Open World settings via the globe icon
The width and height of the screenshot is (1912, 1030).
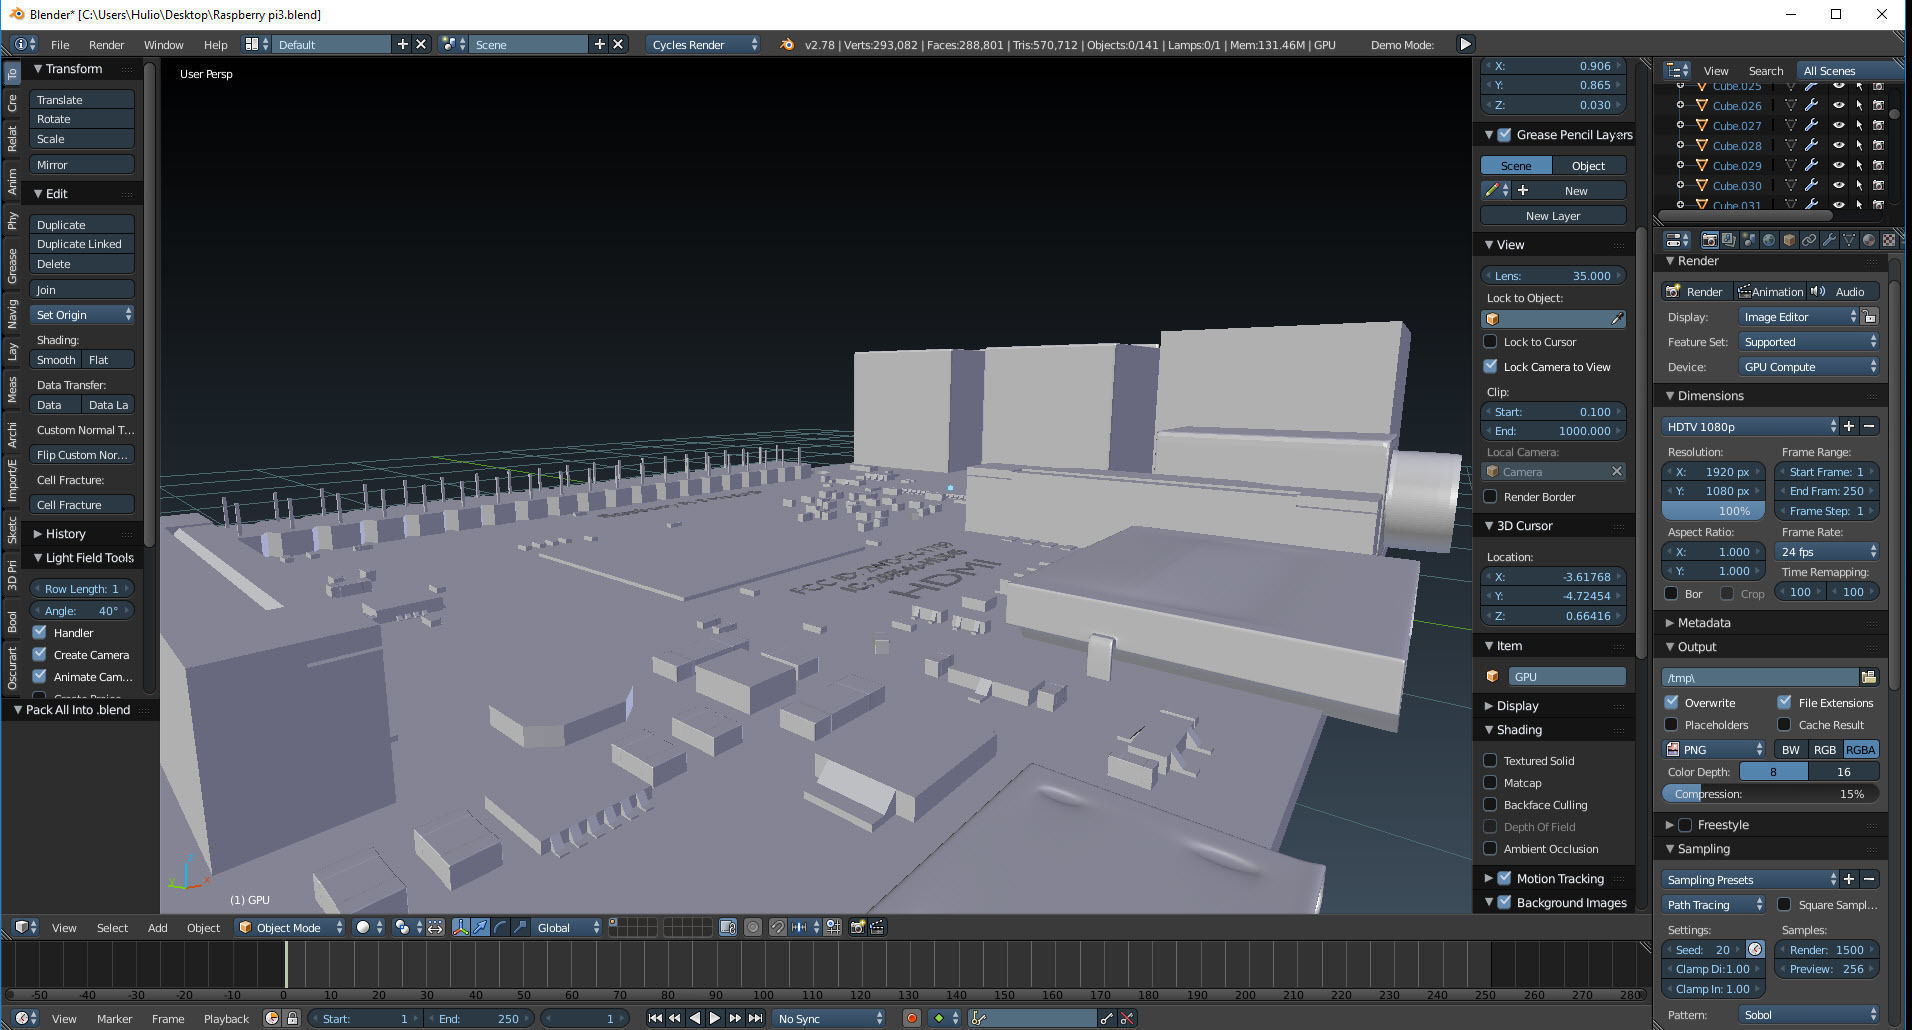[x=1768, y=240]
